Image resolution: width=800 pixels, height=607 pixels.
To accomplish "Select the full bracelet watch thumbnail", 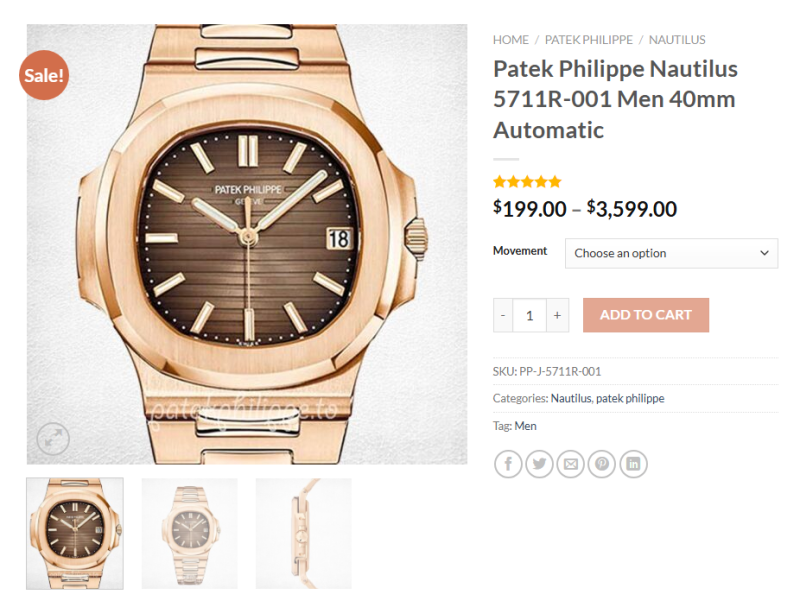I will coord(190,533).
